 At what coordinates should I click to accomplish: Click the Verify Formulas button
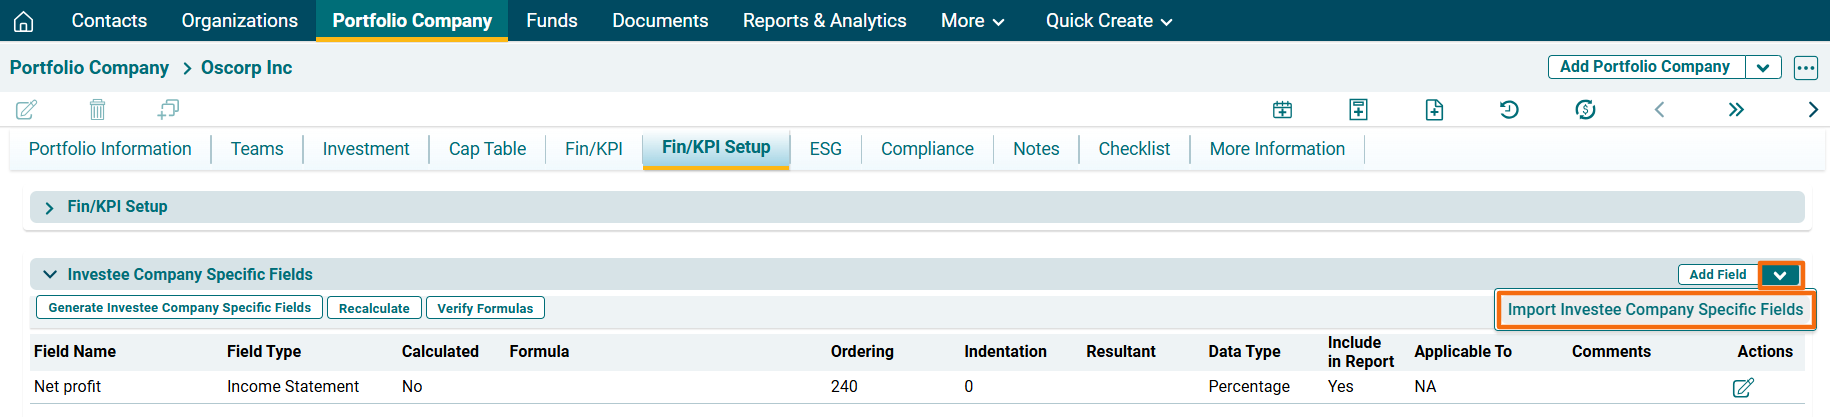coord(485,308)
